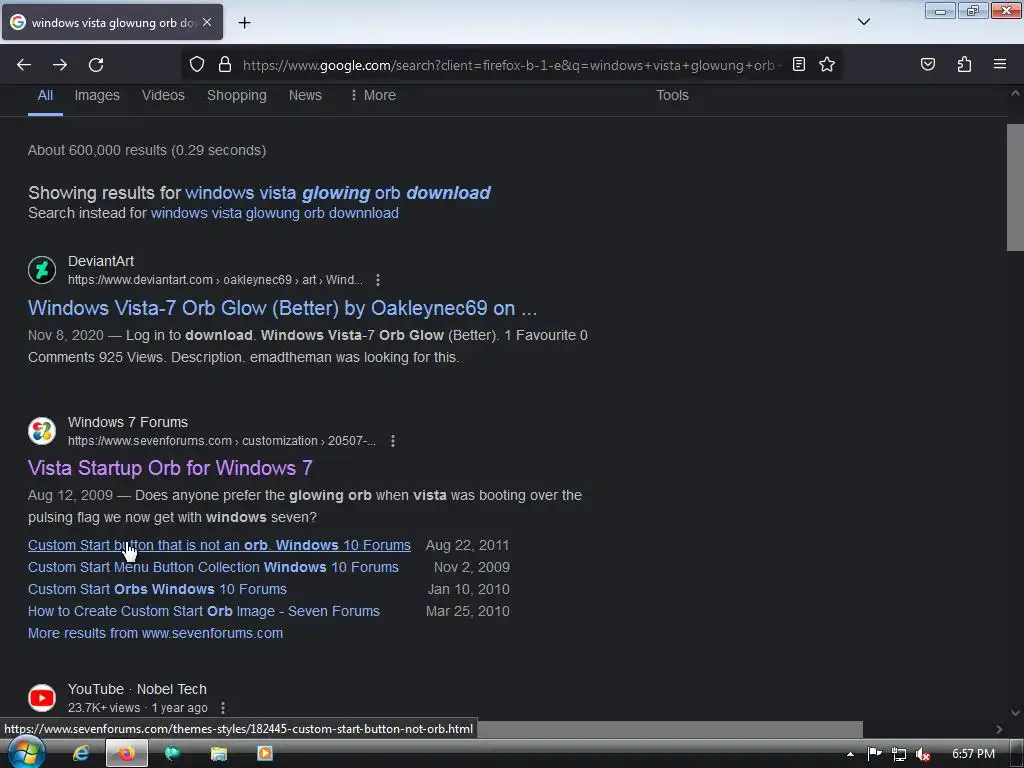Click the network tray icon
The height and width of the screenshot is (768, 1024).
pos(899,754)
